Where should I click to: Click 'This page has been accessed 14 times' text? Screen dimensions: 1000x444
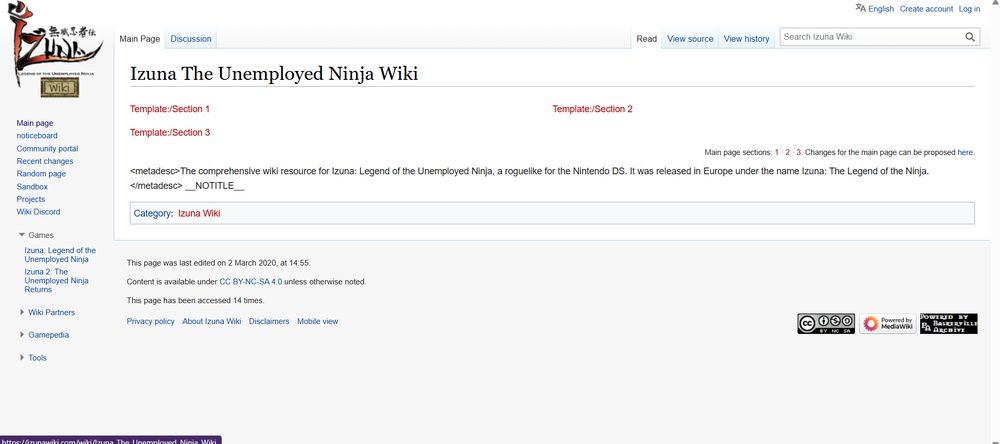click(195, 300)
